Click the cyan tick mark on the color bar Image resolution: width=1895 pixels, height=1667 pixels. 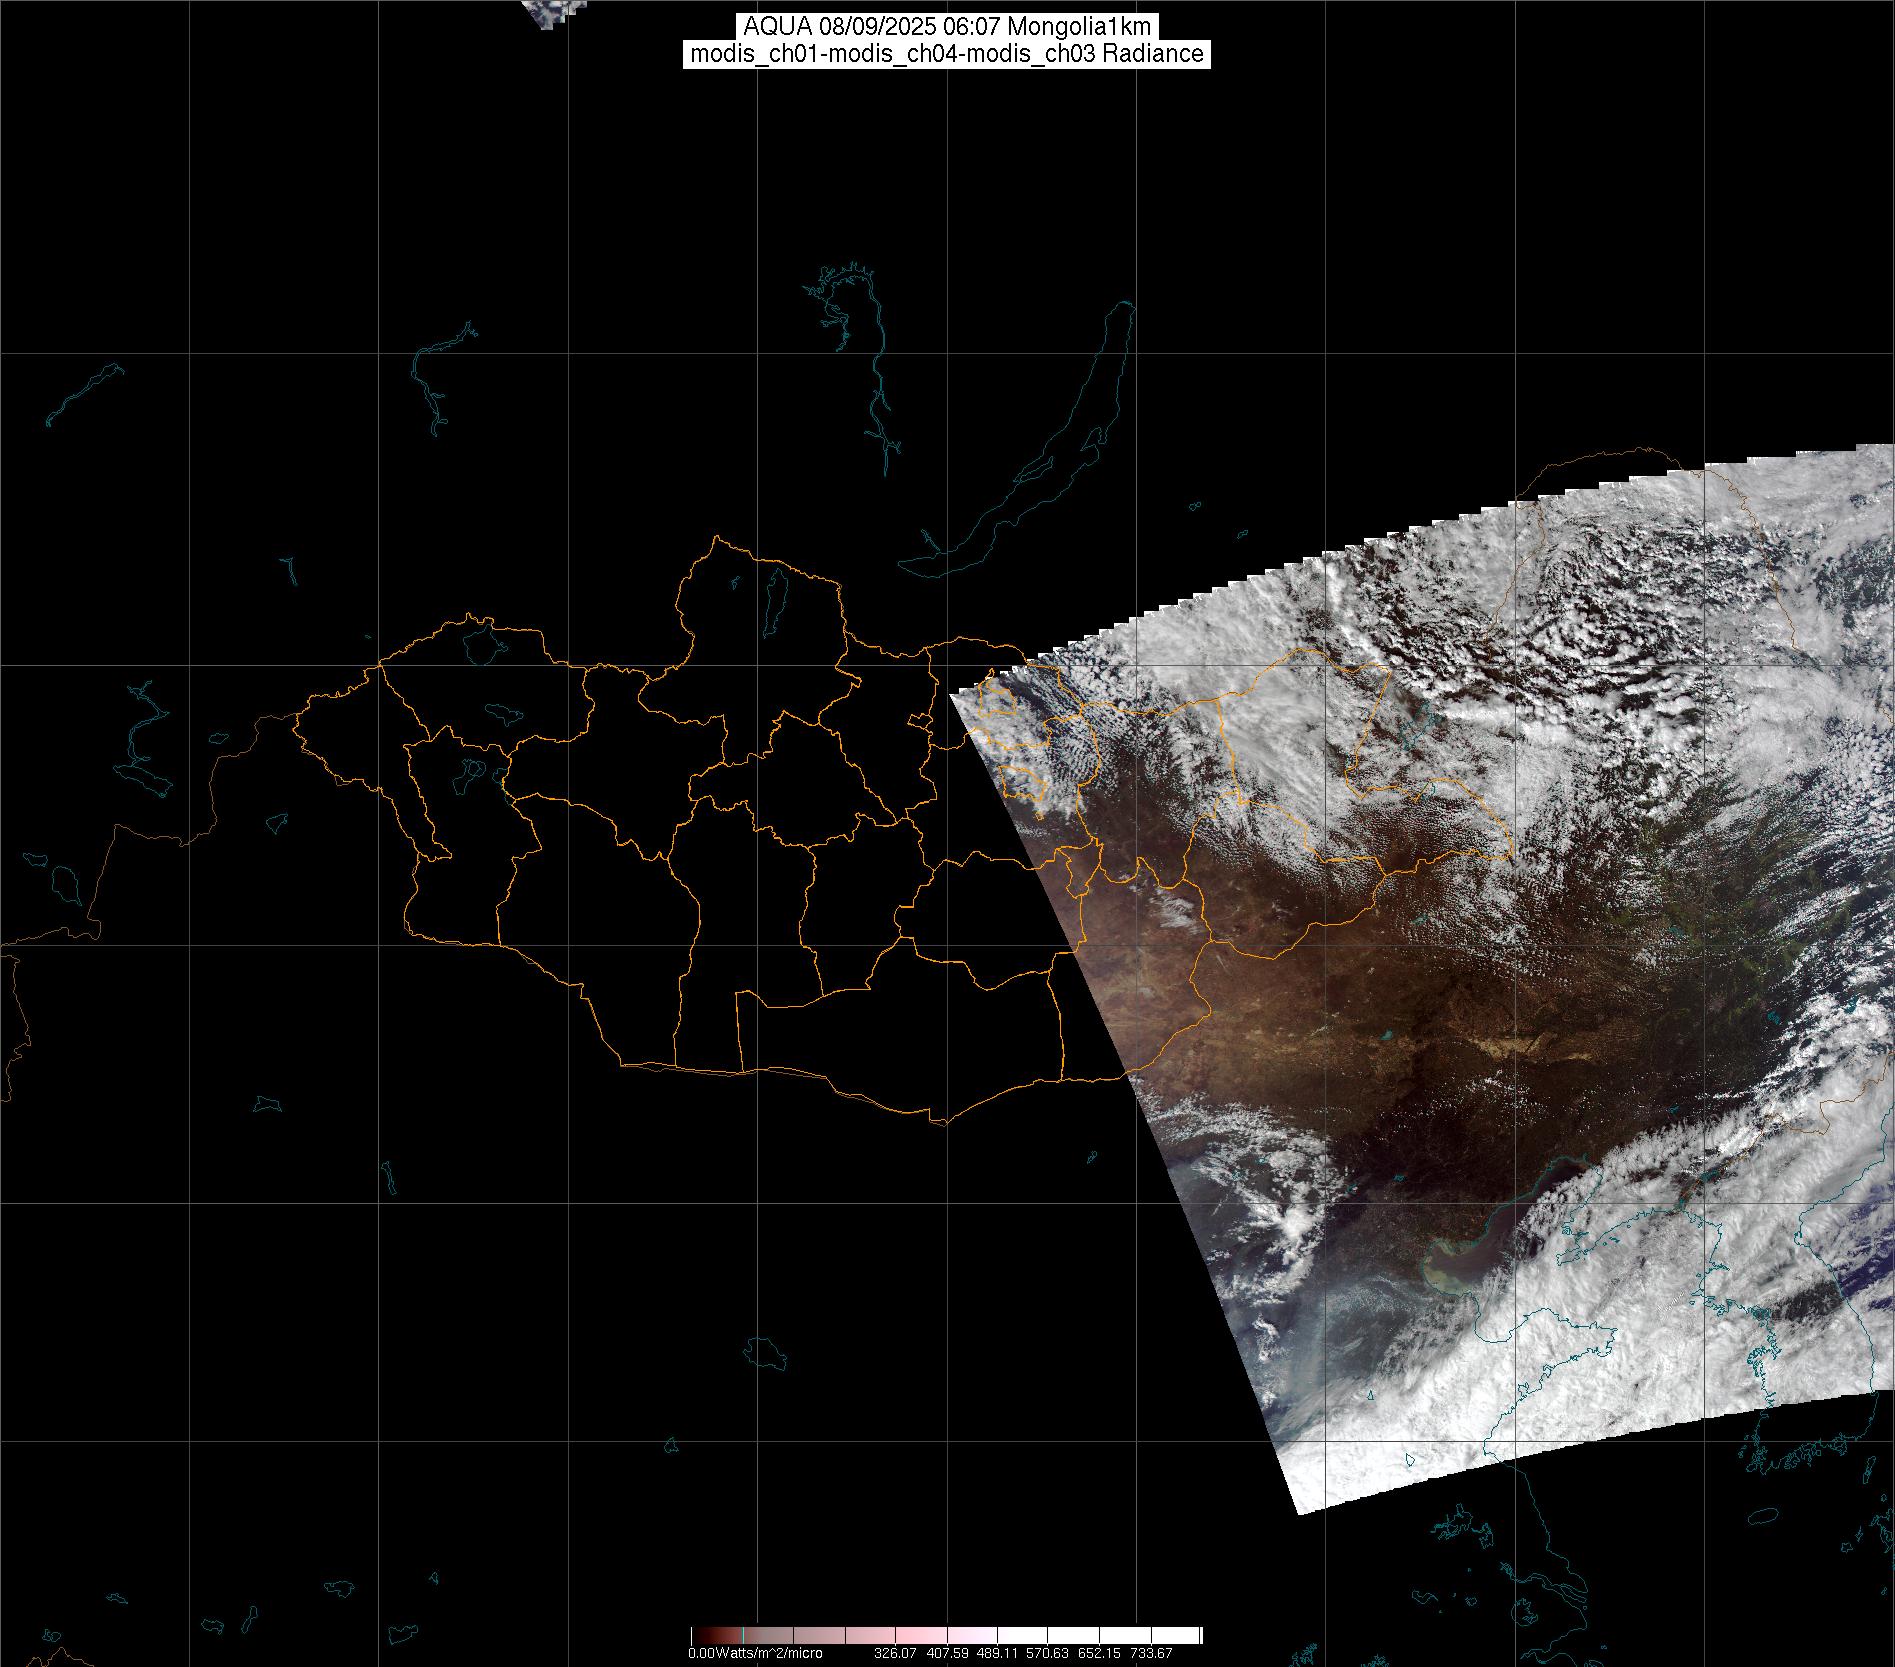pos(743,1635)
